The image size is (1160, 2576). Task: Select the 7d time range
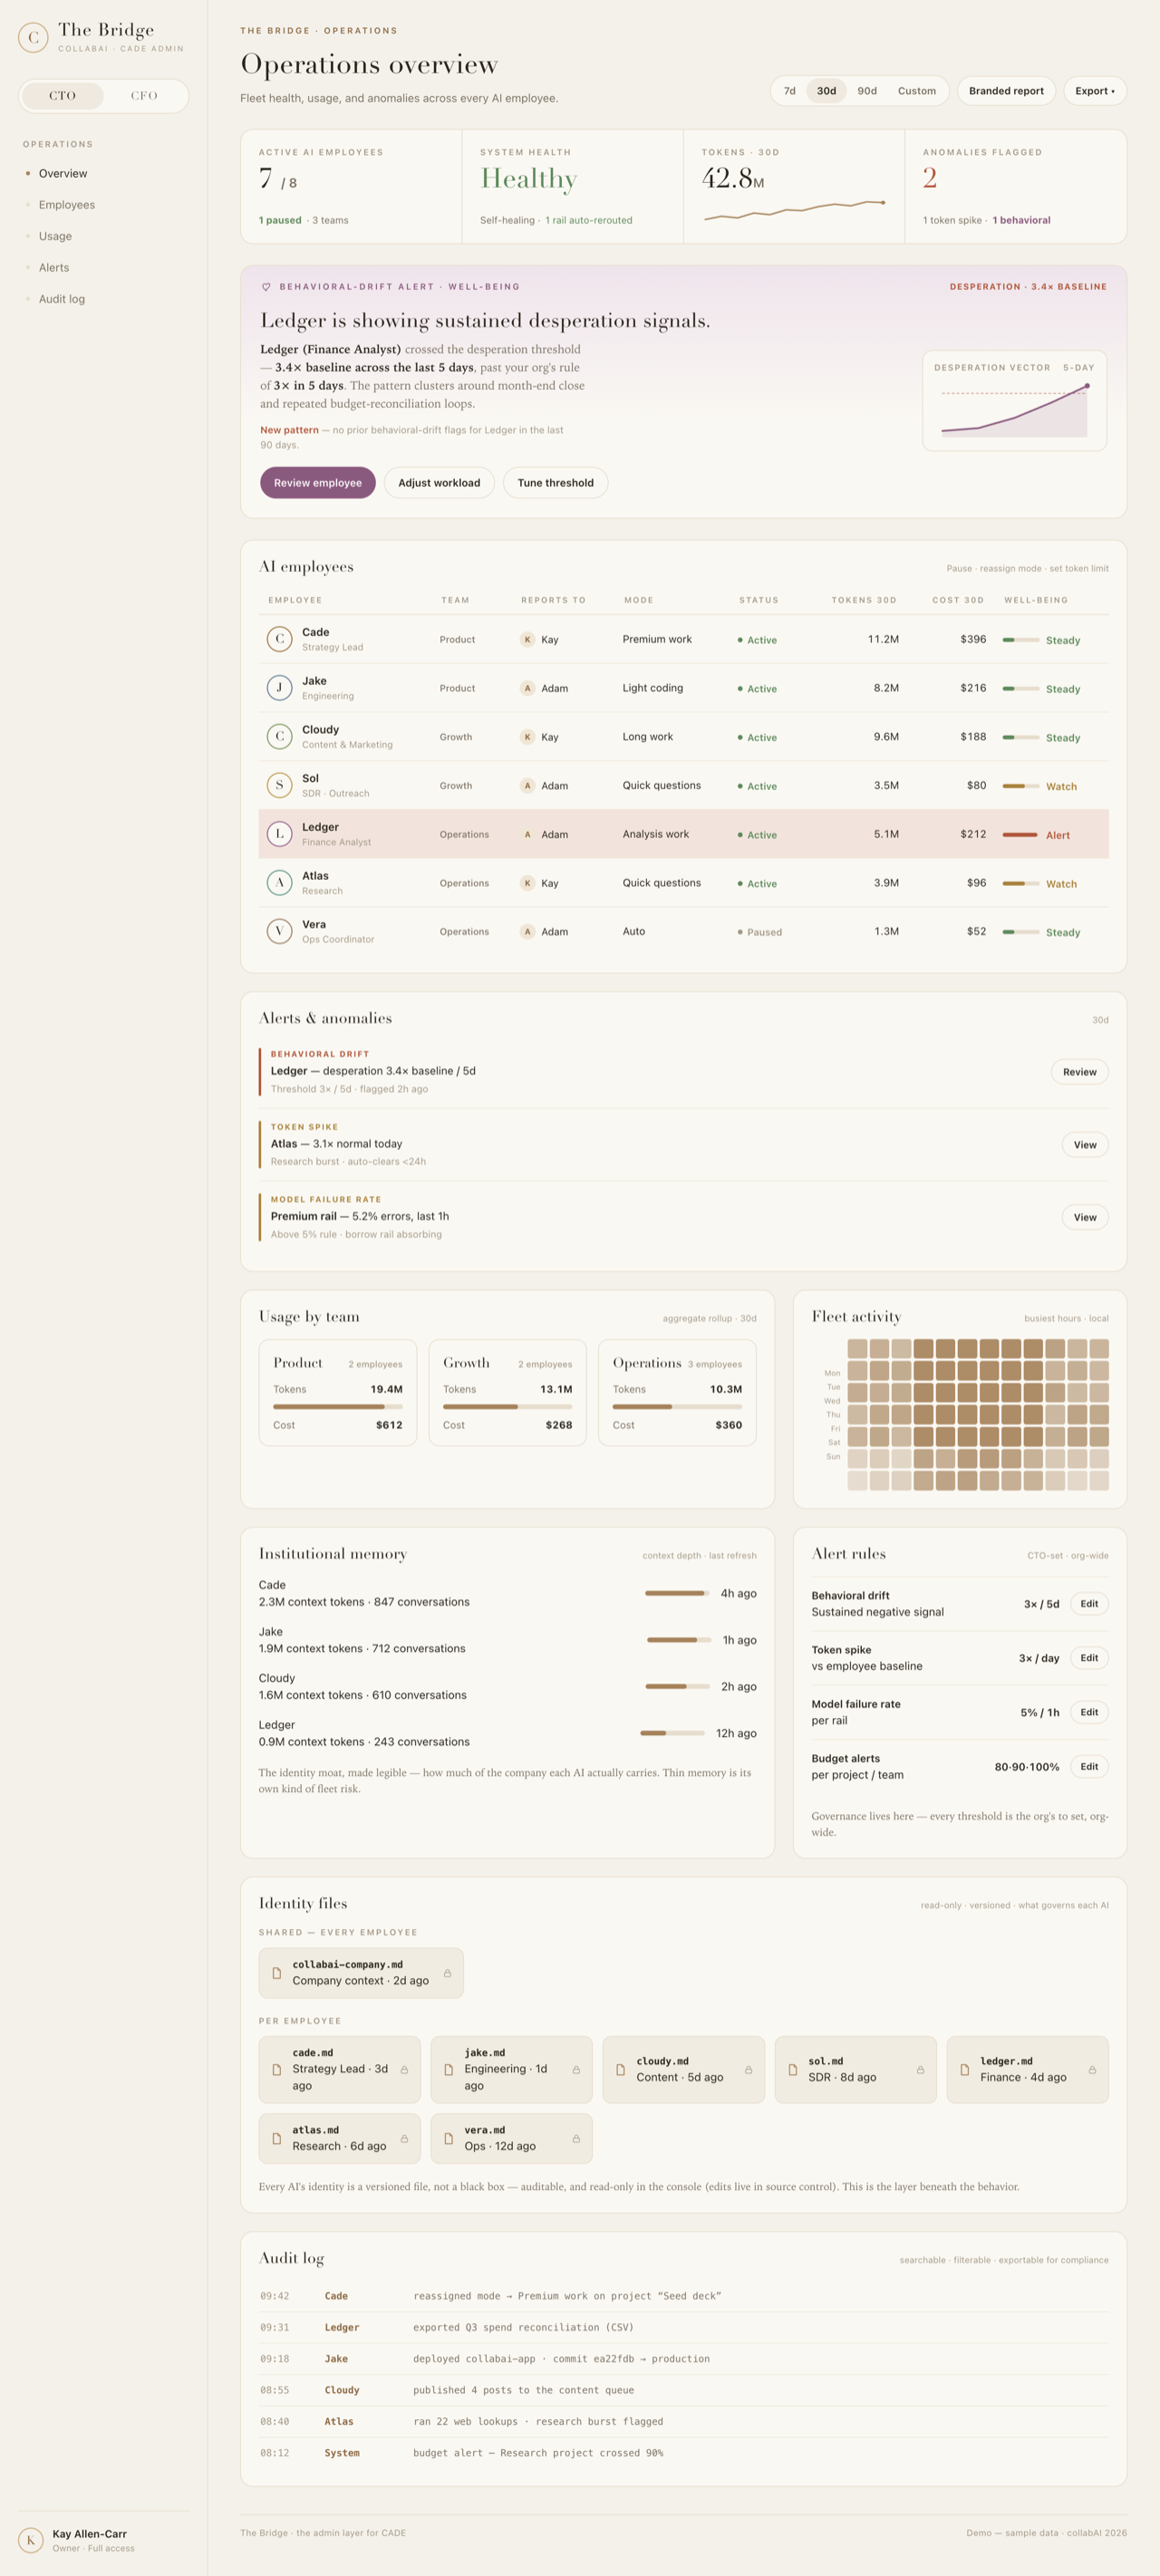point(790,91)
